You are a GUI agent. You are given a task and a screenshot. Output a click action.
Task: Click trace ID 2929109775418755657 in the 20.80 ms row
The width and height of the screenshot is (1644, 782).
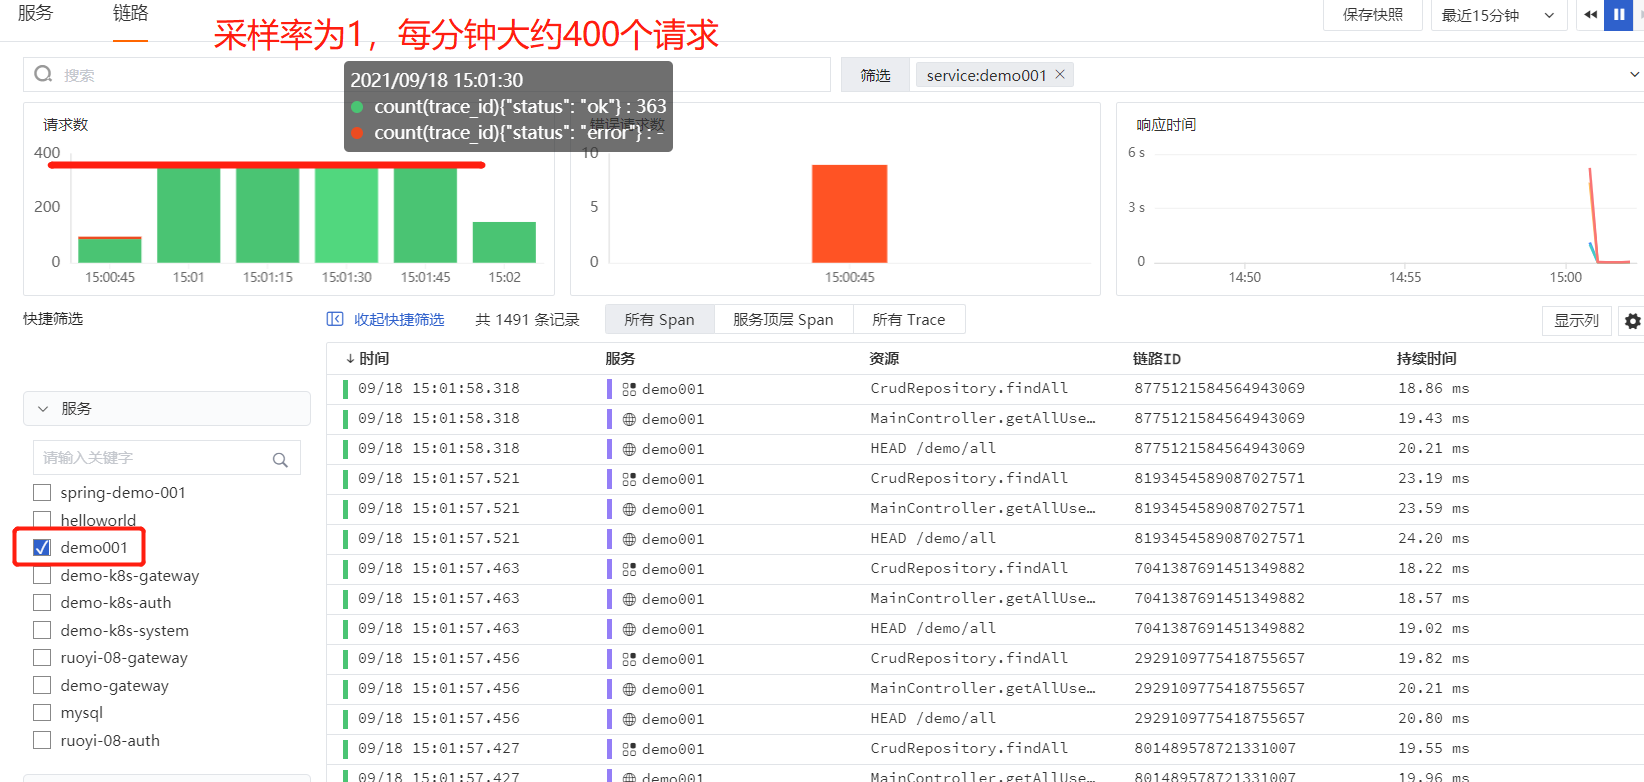click(1219, 718)
